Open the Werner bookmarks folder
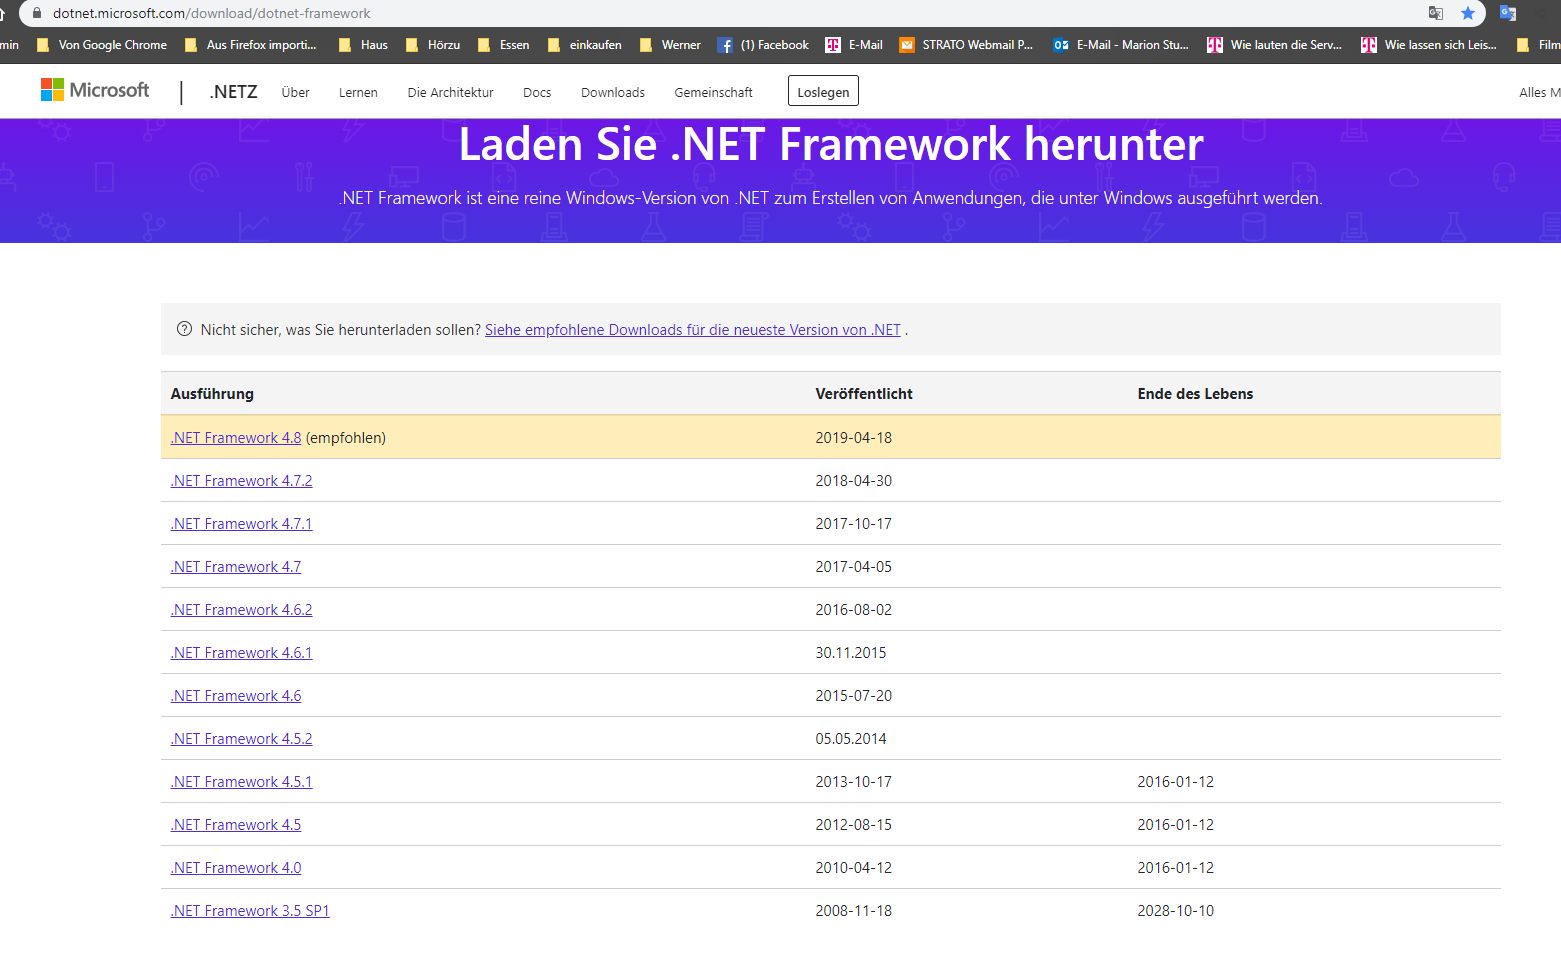 tap(670, 45)
